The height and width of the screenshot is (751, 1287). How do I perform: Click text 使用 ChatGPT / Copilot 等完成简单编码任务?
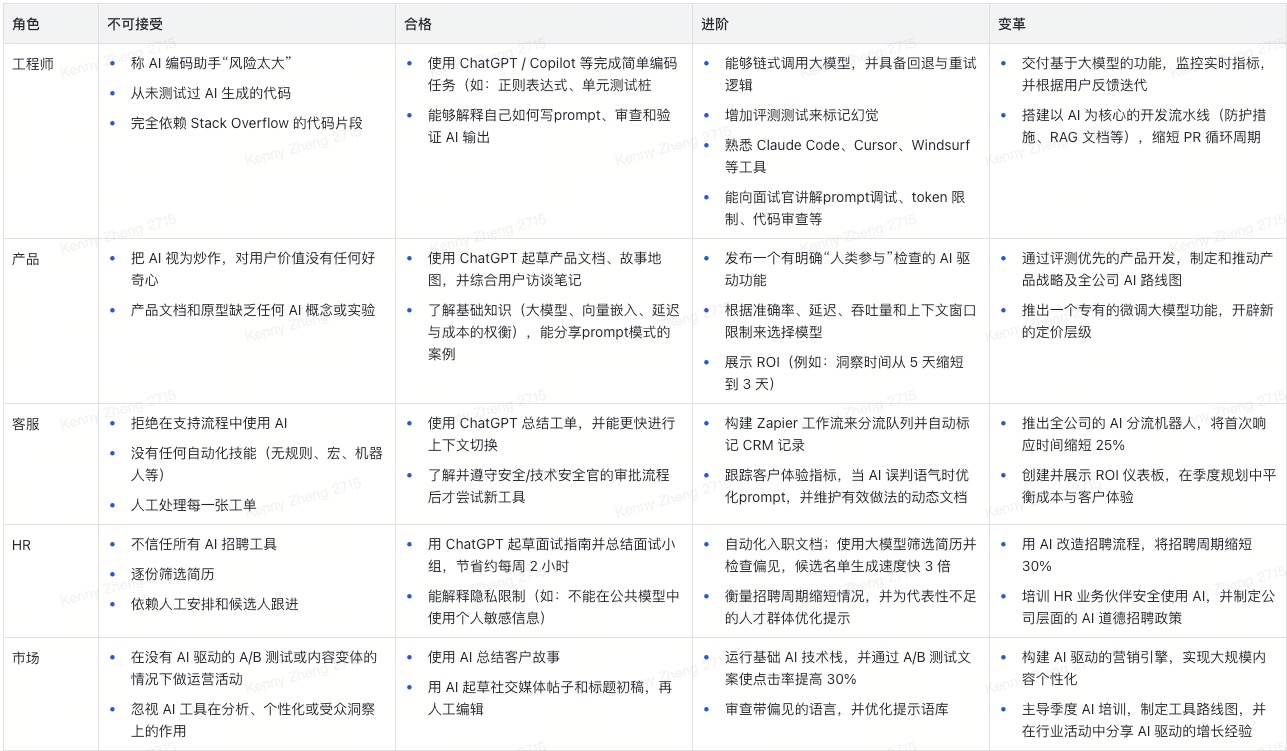click(552, 74)
